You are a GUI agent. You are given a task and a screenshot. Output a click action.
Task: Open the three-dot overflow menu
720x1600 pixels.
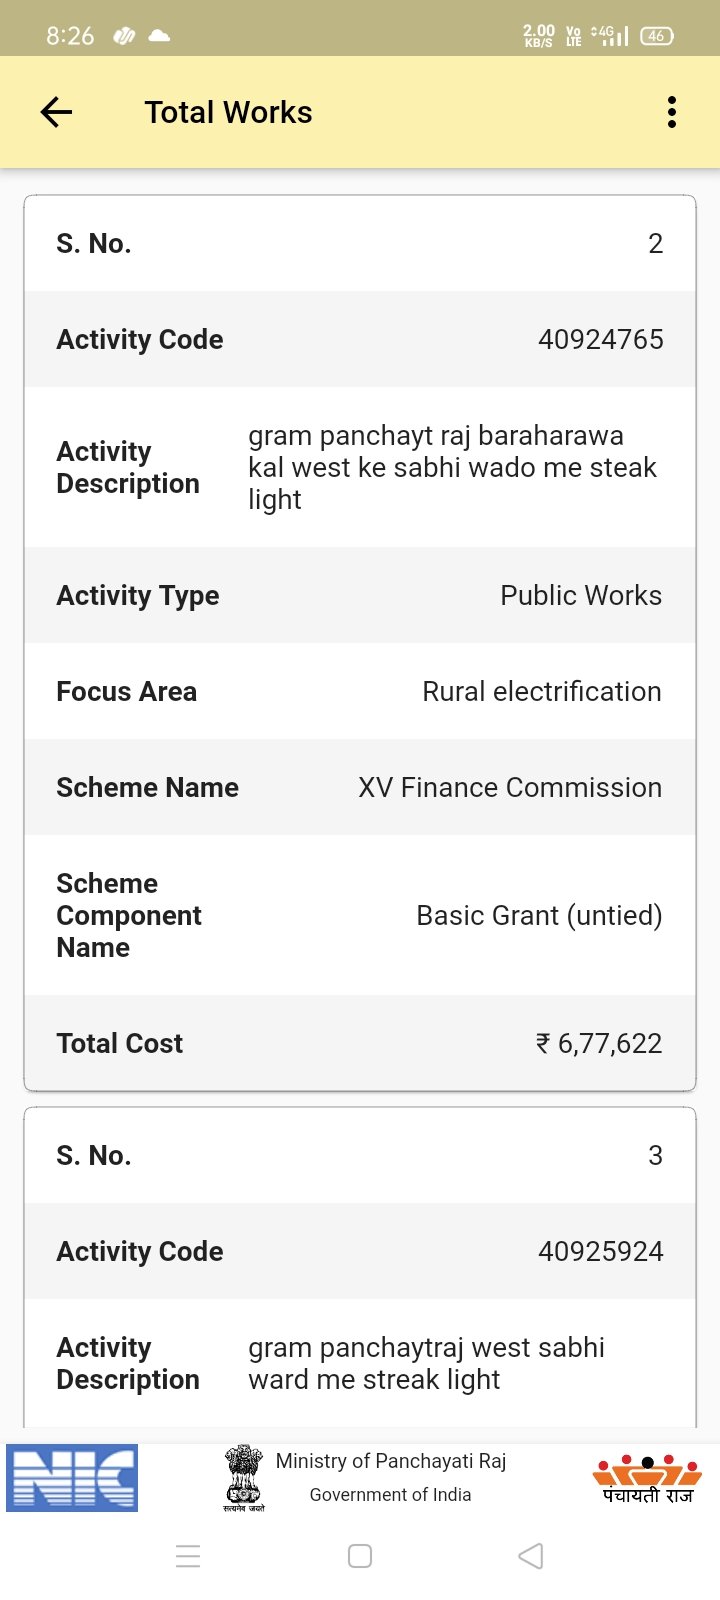pyautogui.click(x=672, y=112)
